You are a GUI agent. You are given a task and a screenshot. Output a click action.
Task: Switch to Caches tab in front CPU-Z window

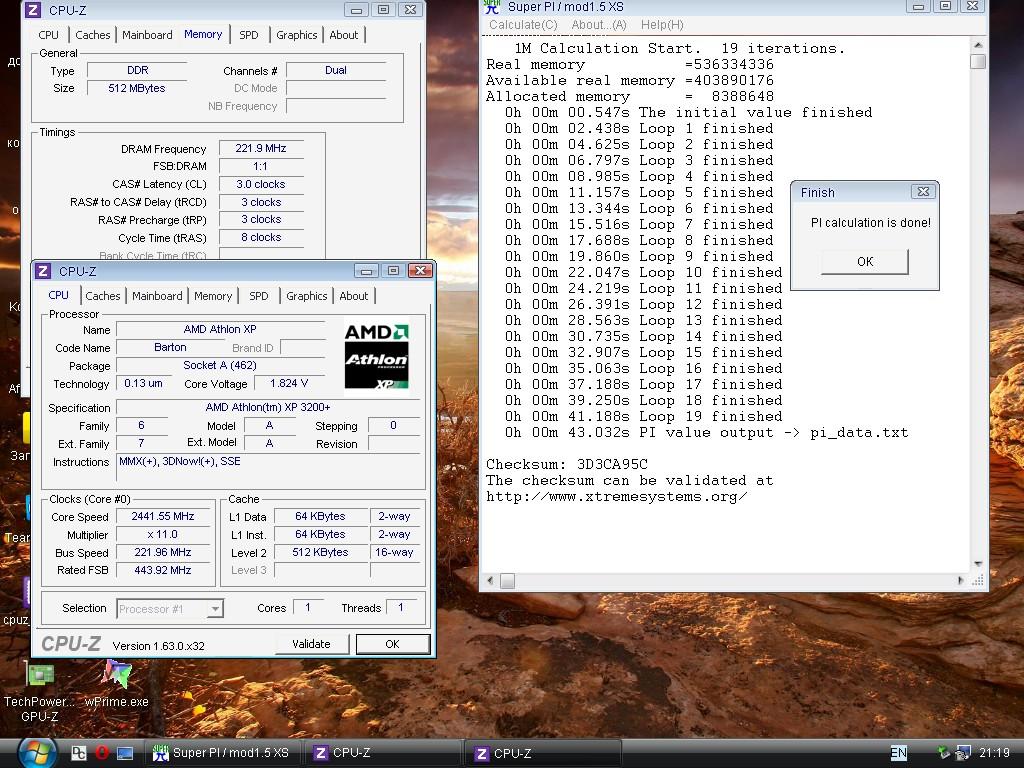[103, 296]
